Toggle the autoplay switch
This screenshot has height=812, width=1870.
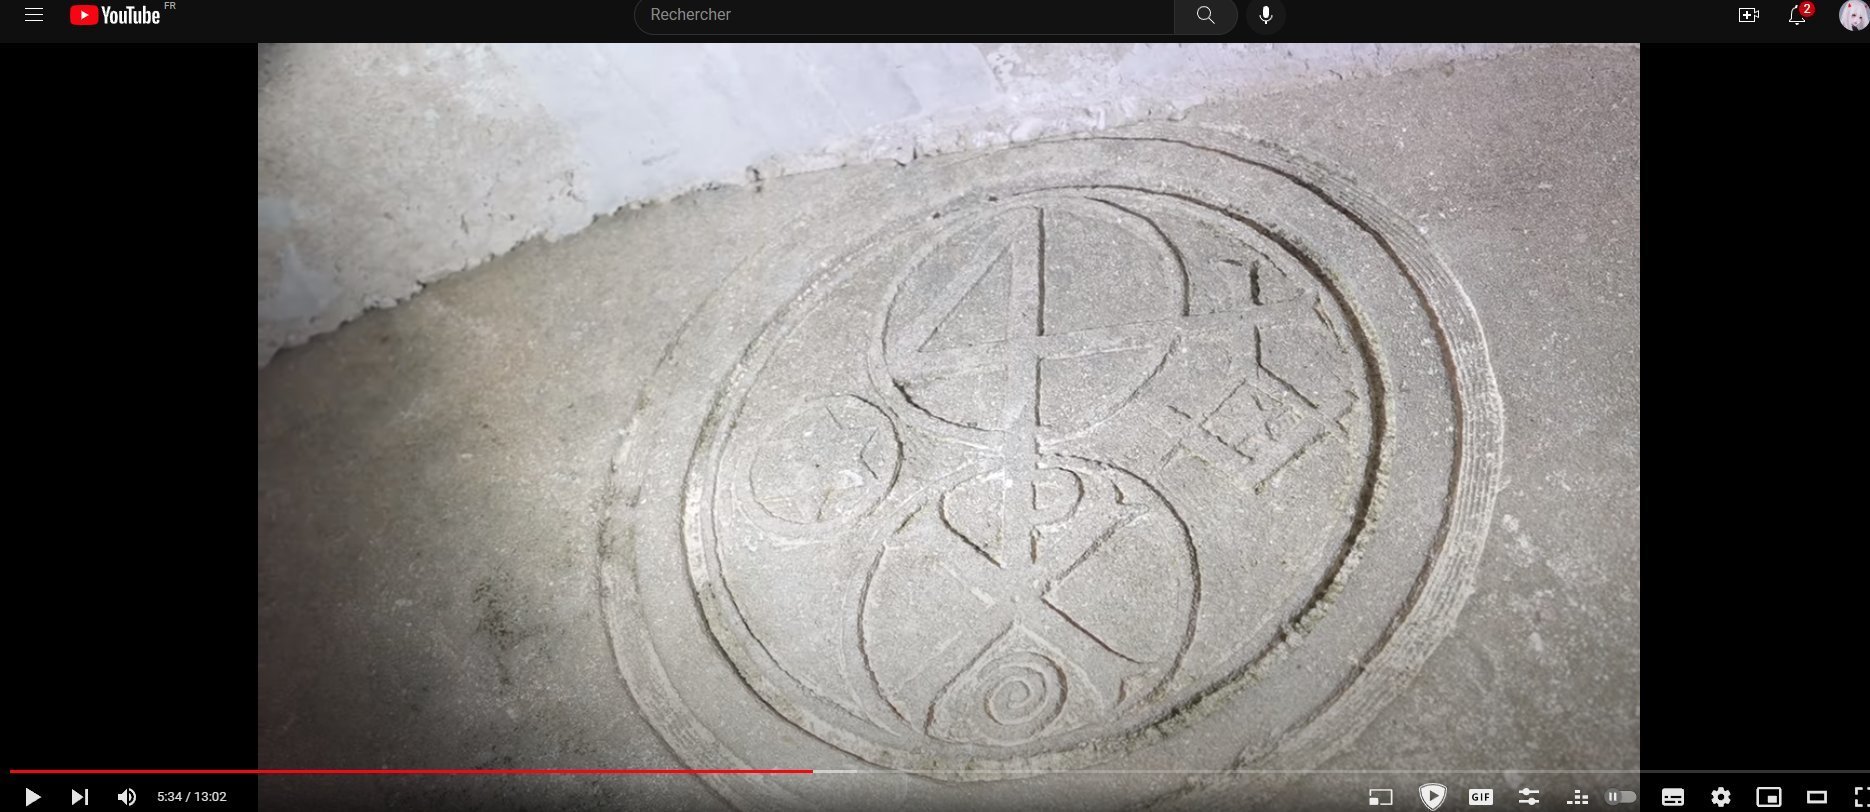(x=1621, y=797)
